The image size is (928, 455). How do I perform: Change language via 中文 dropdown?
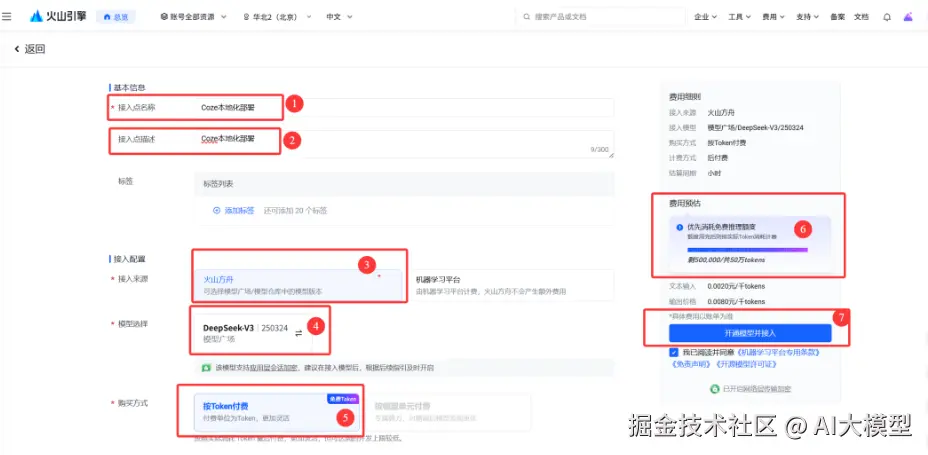339,17
